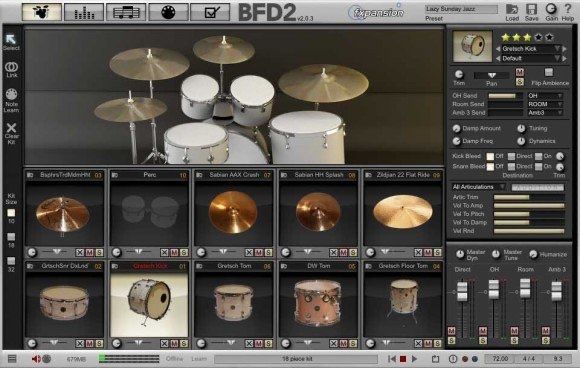Image resolution: width=580 pixels, height=368 pixels.
Task: Click the inspector Pan slider
Action: tap(492, 75)
